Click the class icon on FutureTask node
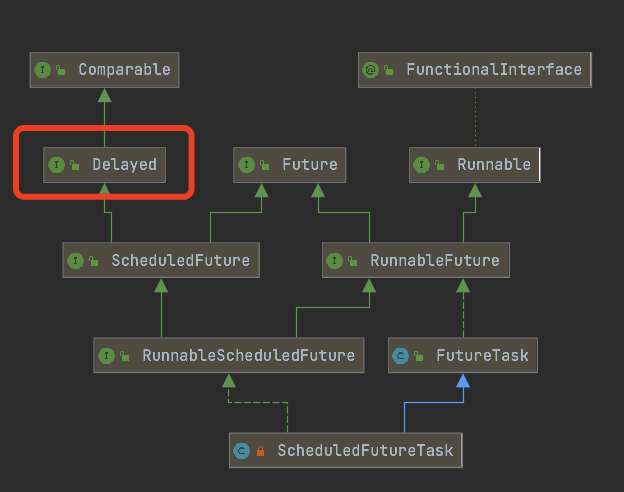The width and height of the screenshot is (624, 492). (400, 355)
